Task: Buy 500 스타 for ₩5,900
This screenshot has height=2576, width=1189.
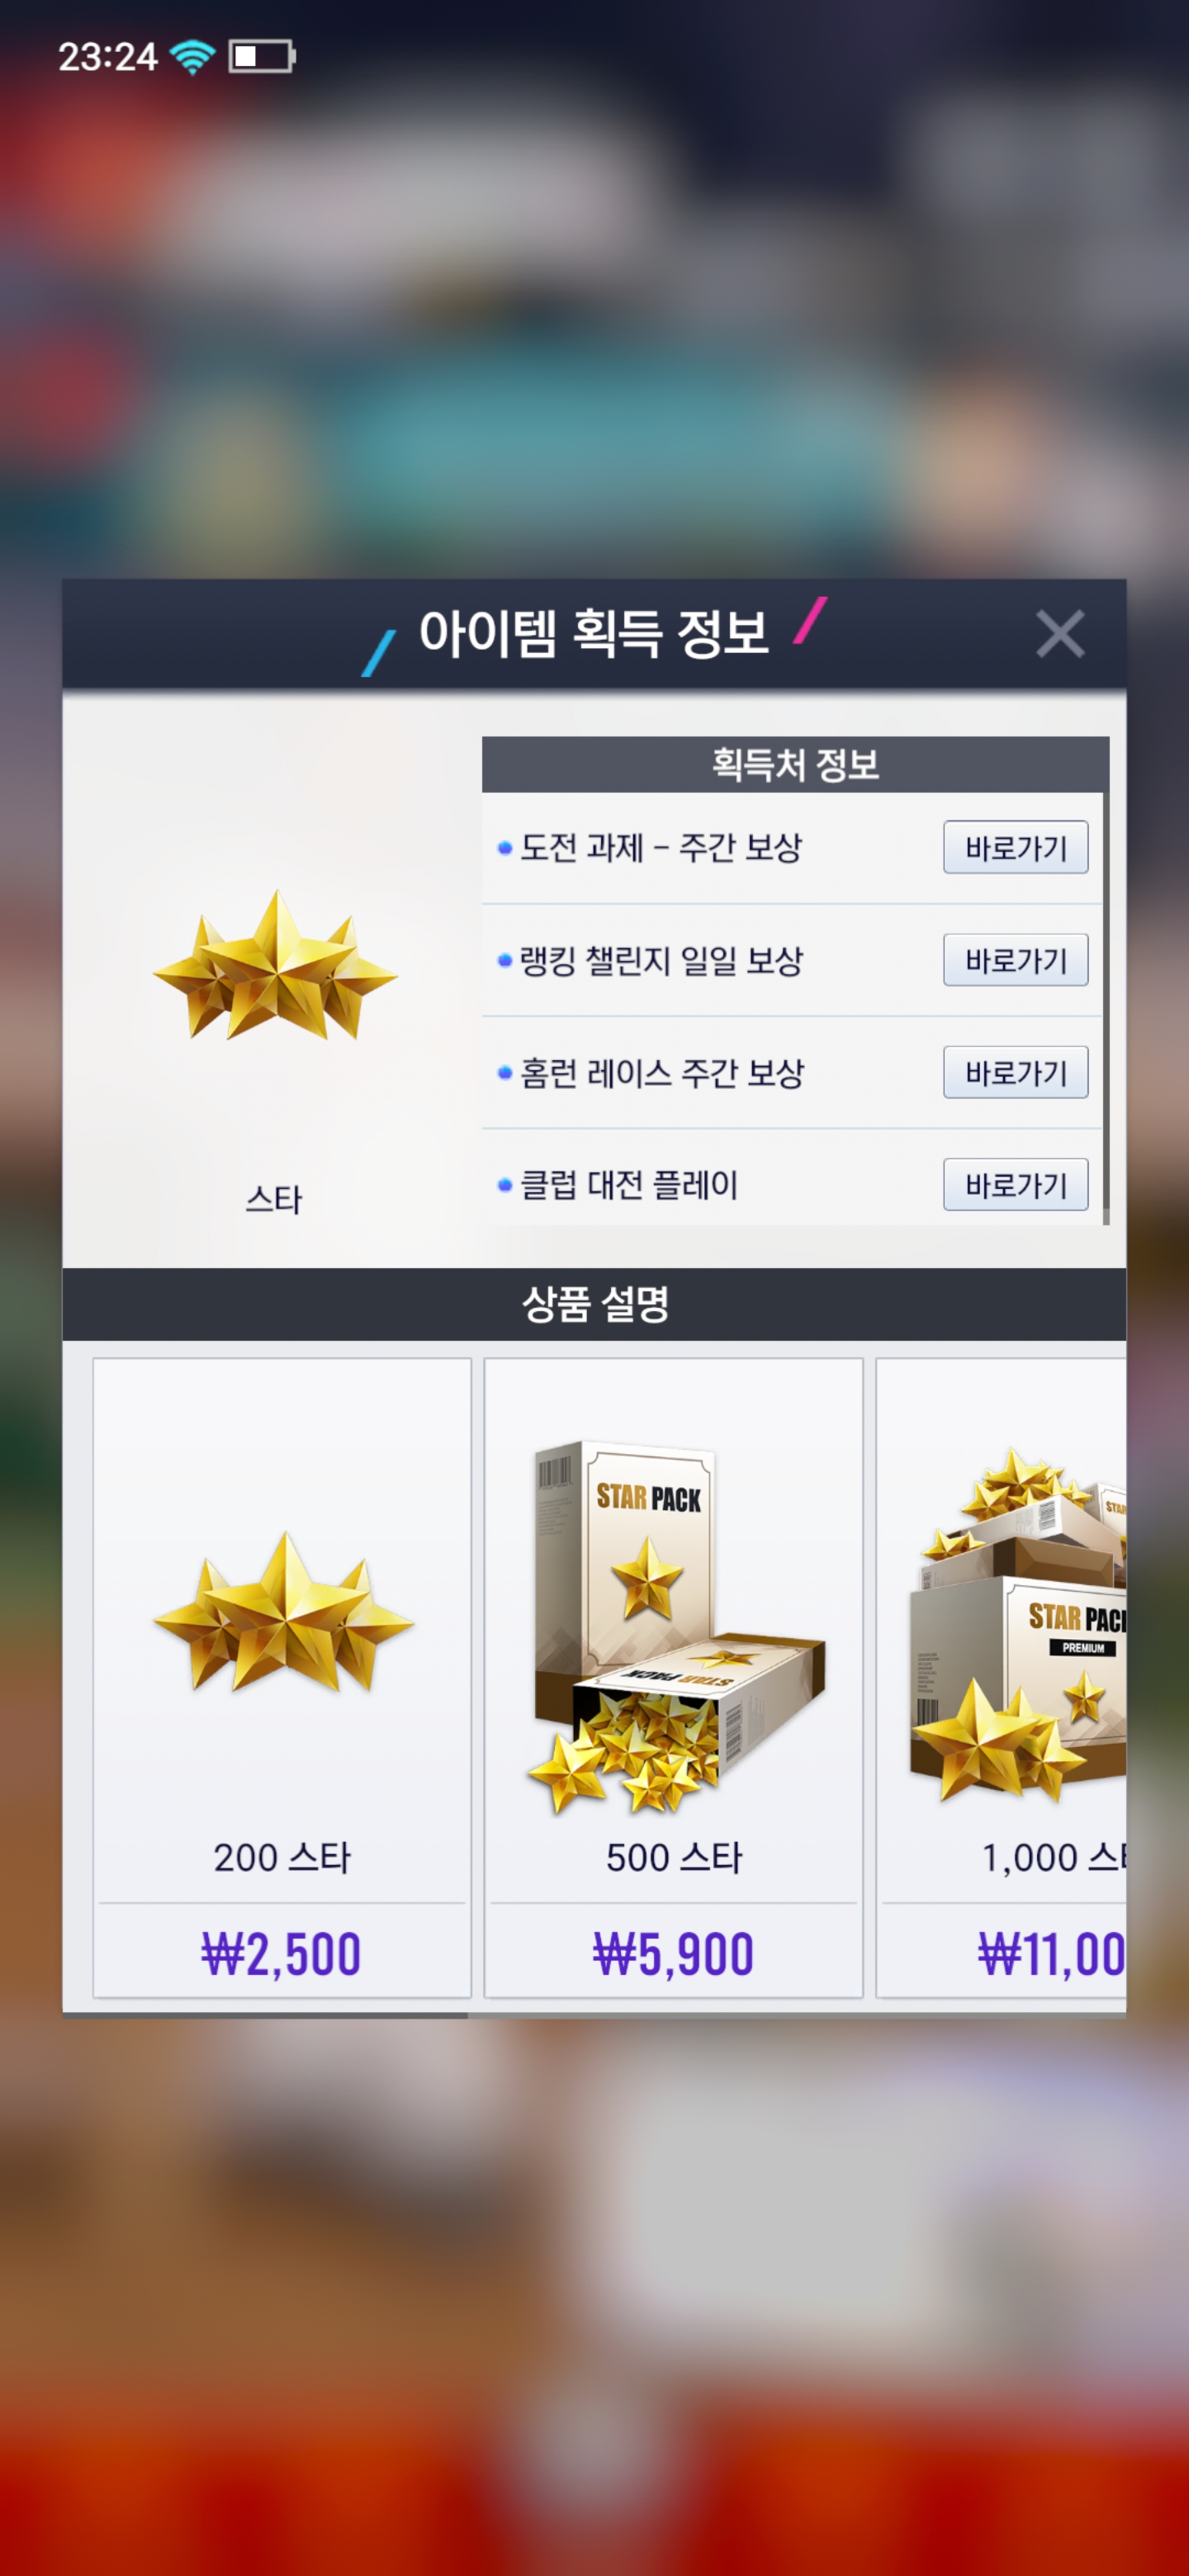Action: click(x=673, y=1954)
